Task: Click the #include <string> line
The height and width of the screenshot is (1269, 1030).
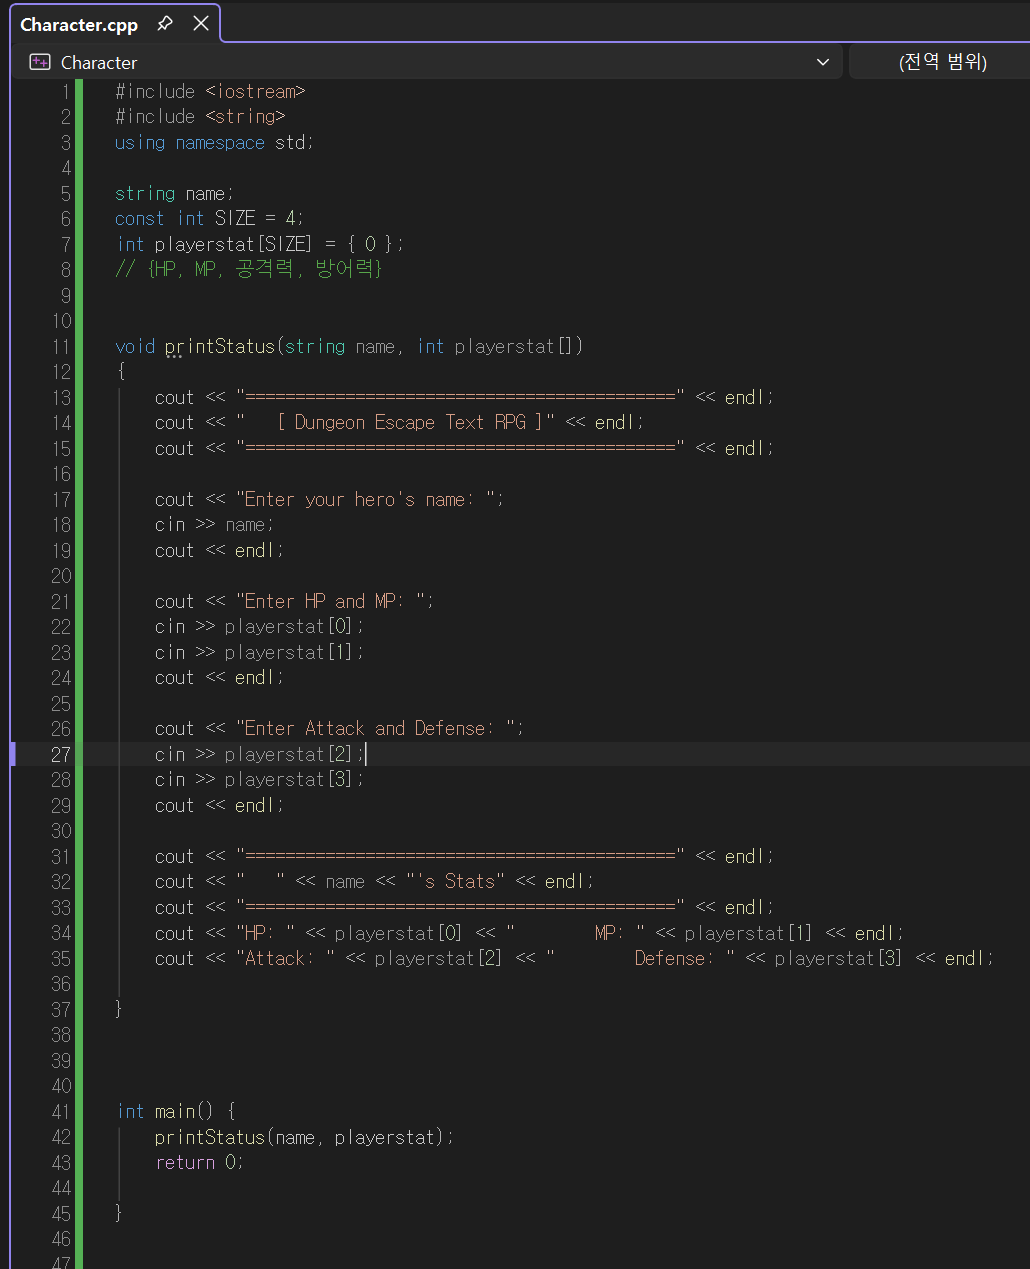Action: (x=200, y=116)
